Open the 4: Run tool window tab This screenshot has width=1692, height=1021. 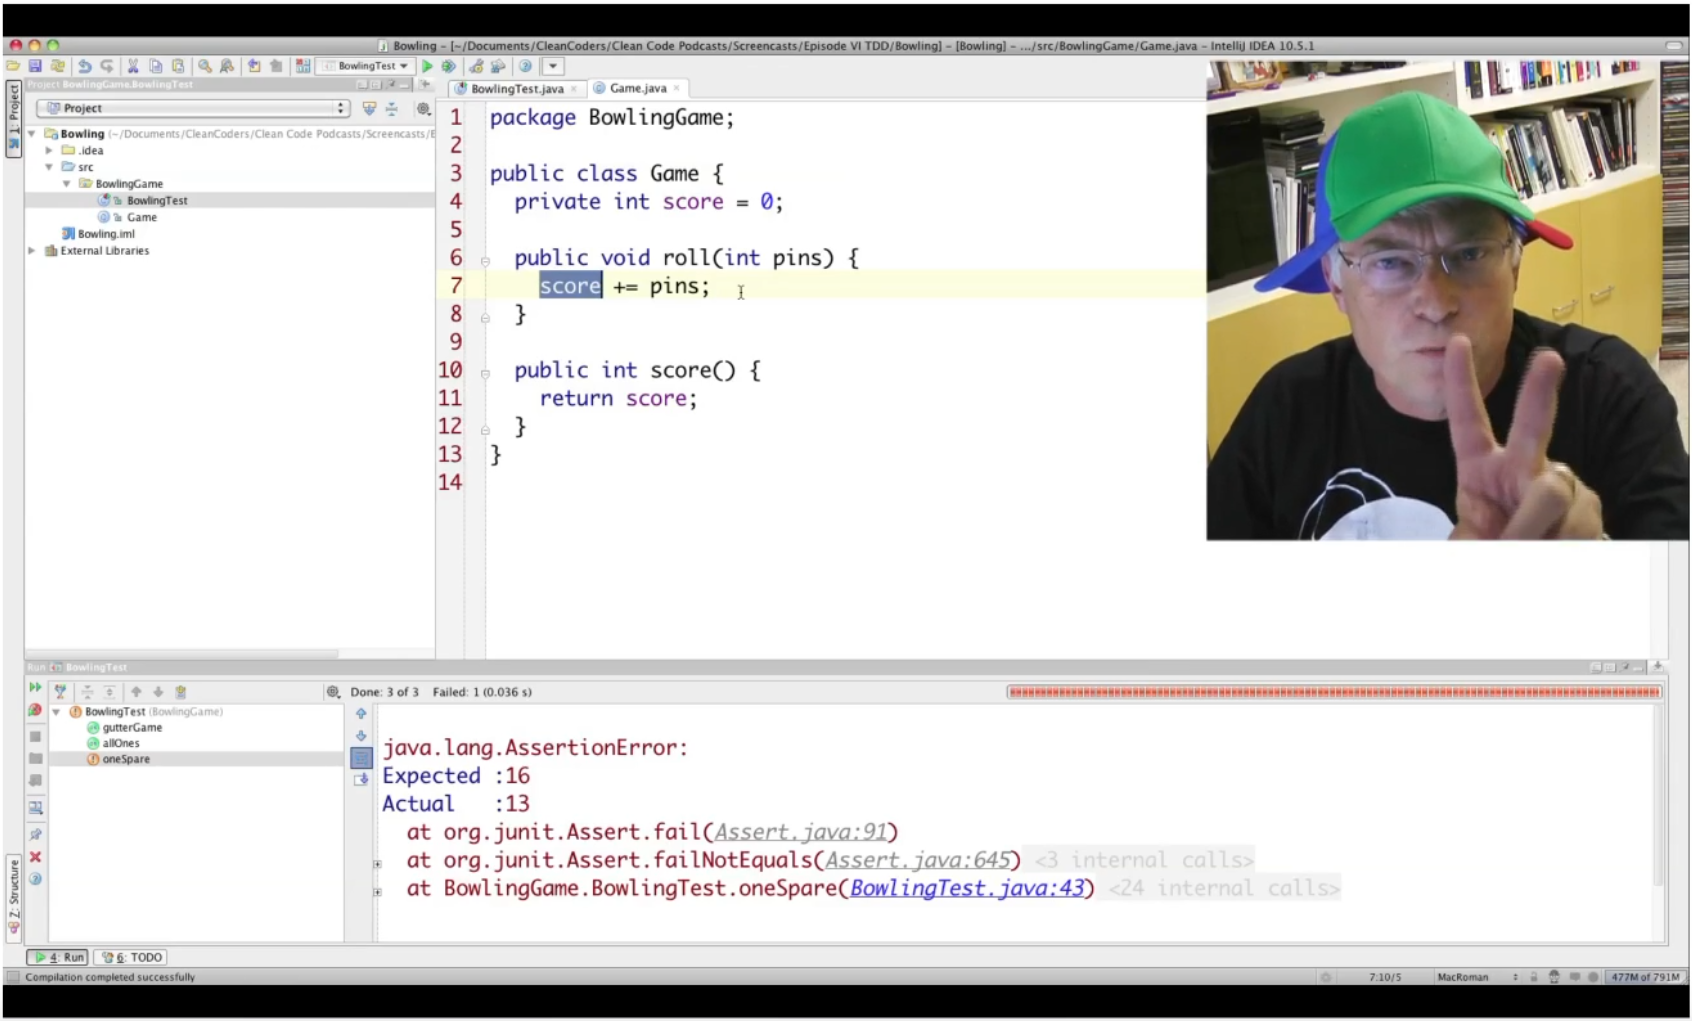pyautogui.click(x=58, y=957)
